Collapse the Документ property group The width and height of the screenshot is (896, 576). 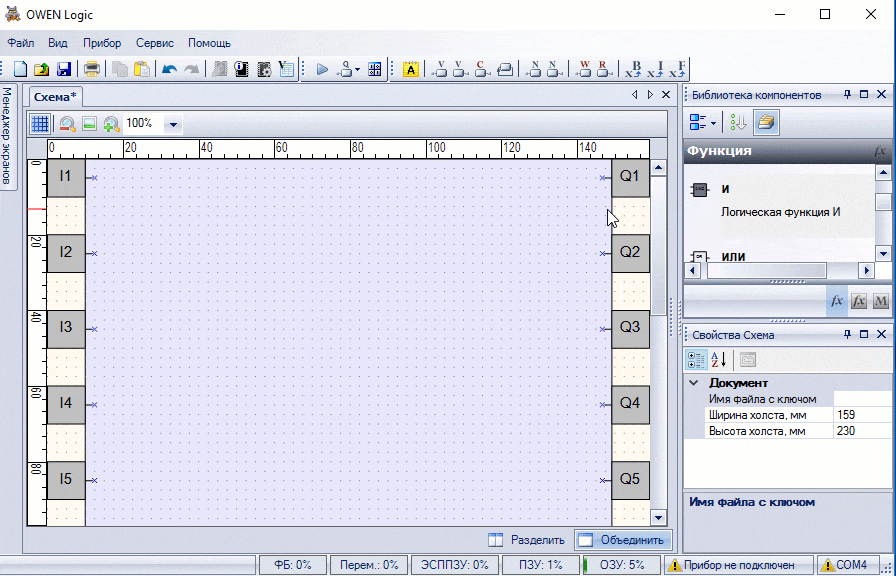(694, 383)
